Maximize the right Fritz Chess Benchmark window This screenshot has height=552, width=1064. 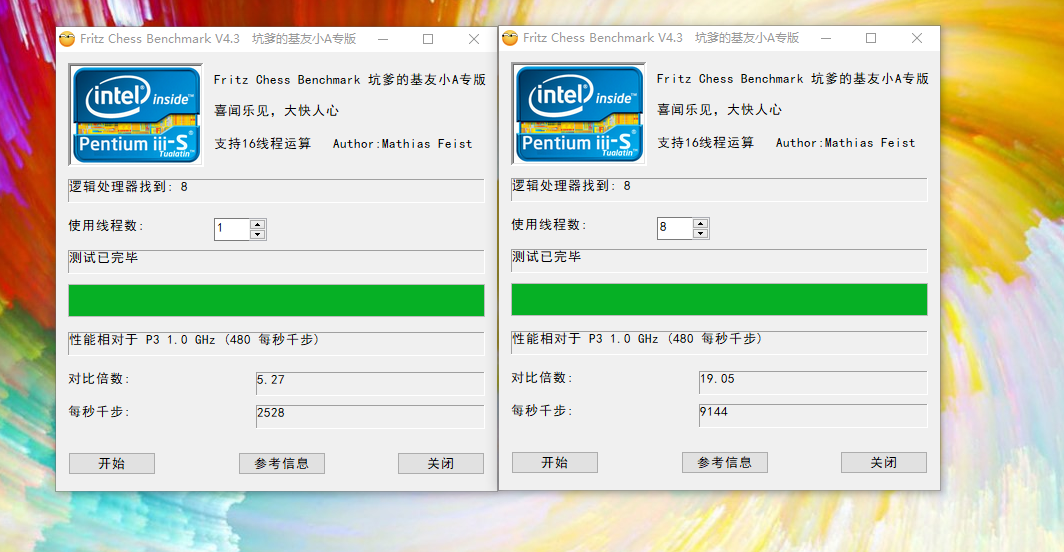point(871,38)
